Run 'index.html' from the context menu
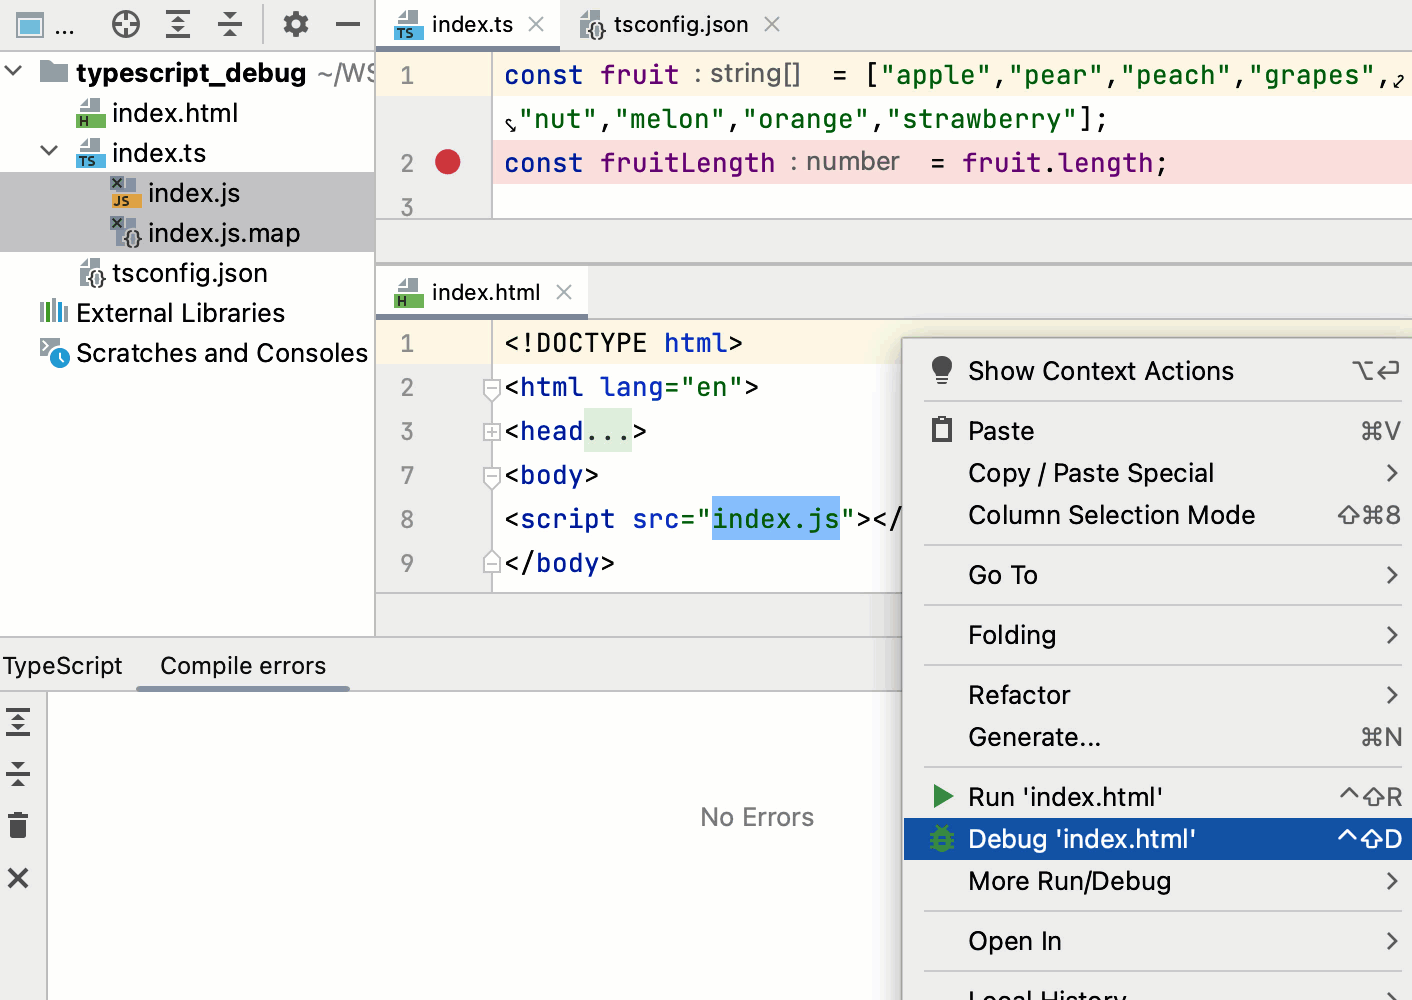Viewport: 1412px width, 1000px height. tap(1065, 796)
